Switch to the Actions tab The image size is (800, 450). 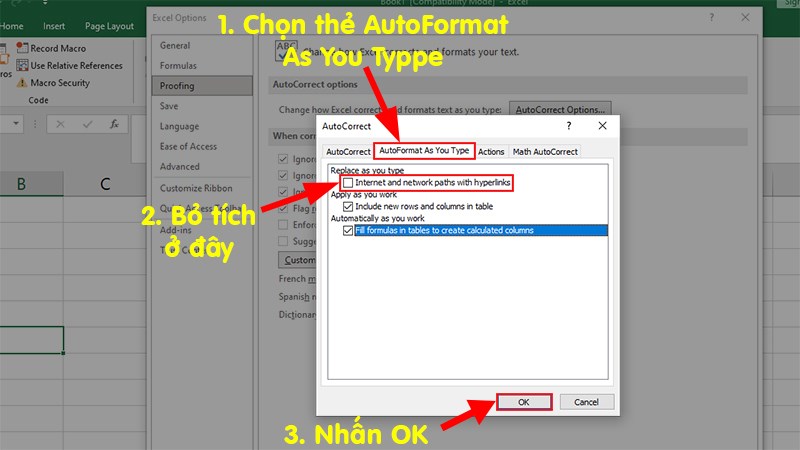491,151
